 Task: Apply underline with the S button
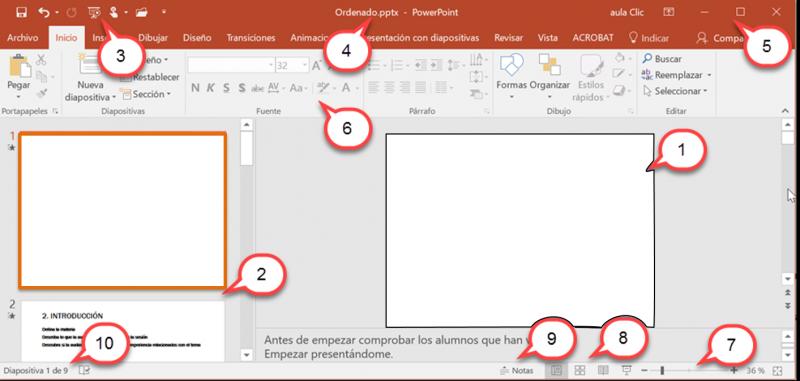pos(226,88)
